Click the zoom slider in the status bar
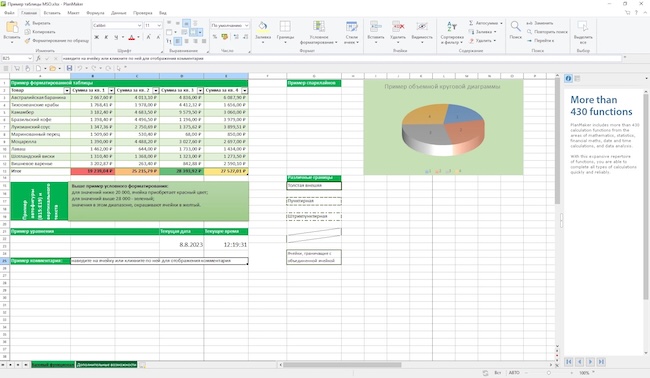This screenshot has height=378, width=650. pyautogui.click(x=549, y=373)
